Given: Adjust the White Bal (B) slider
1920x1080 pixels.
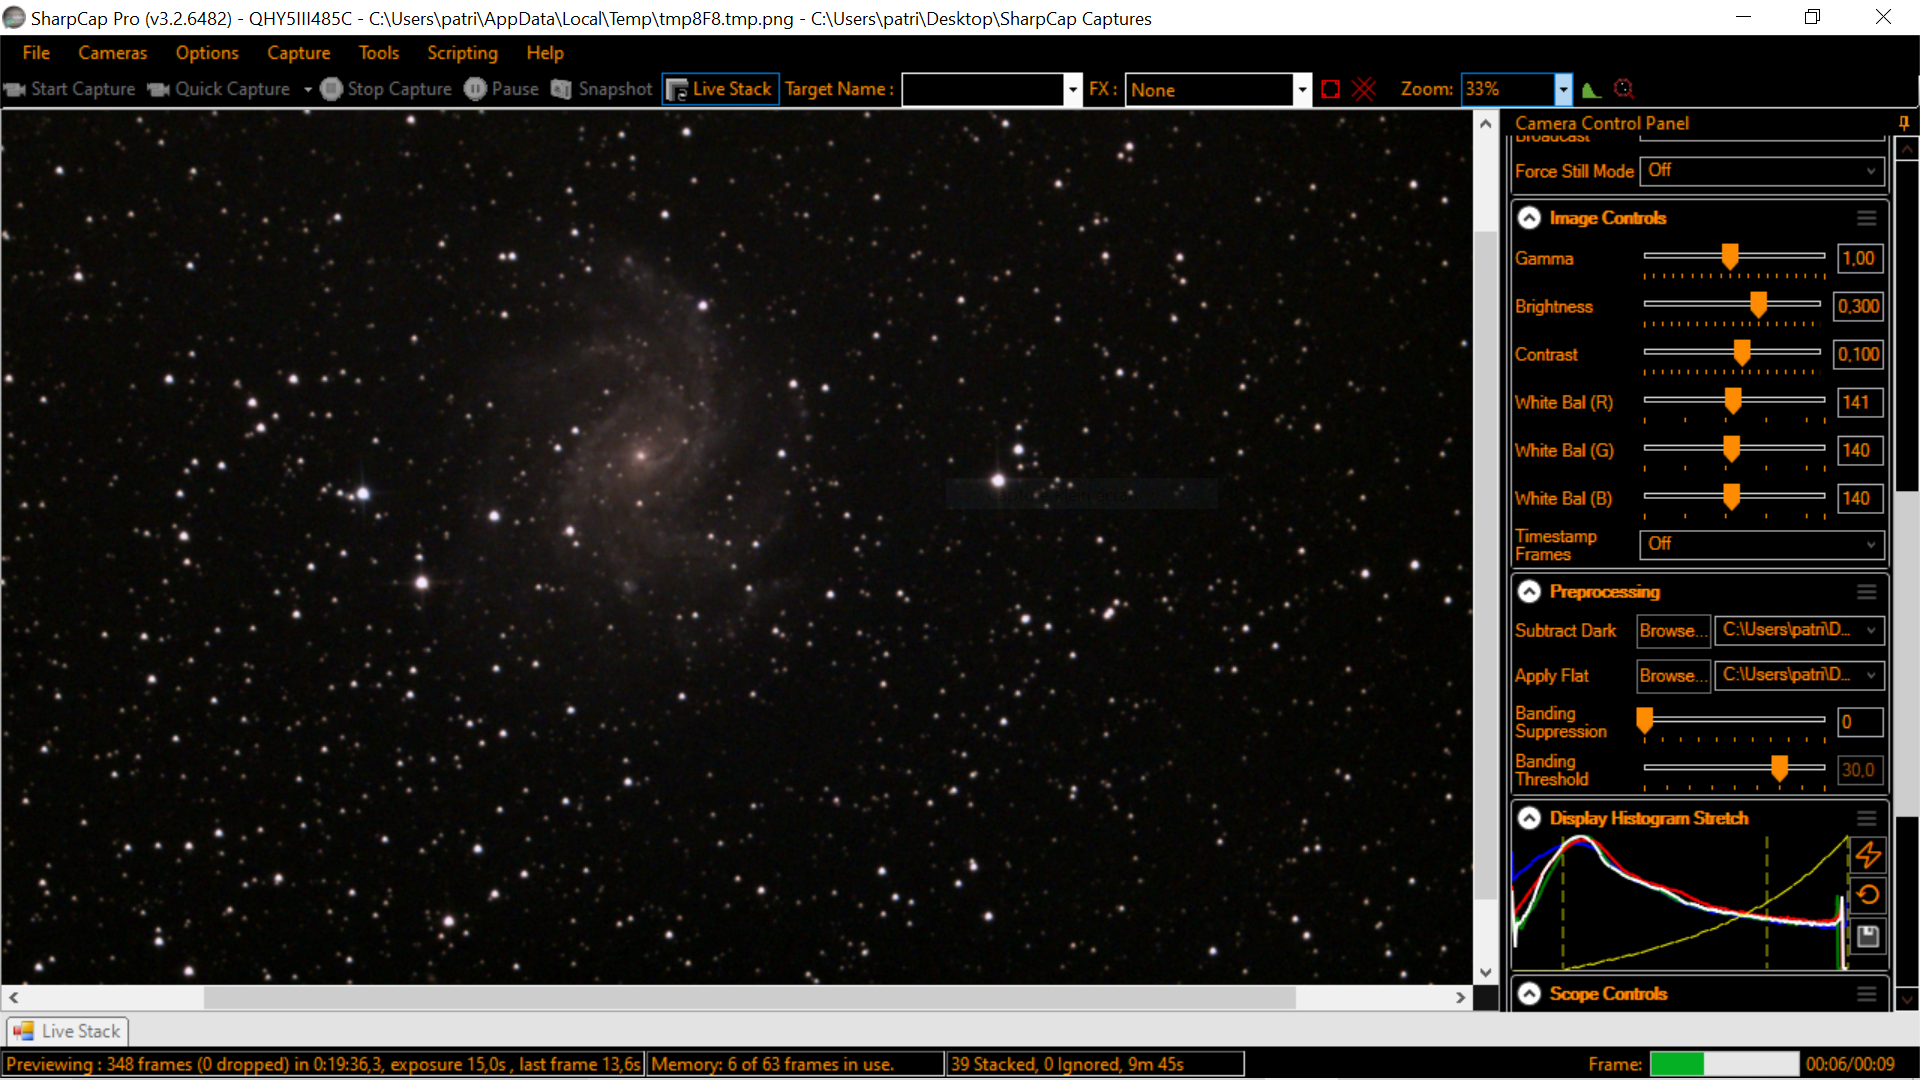Looking at the screenshot, I should [x=1732, y=497].
